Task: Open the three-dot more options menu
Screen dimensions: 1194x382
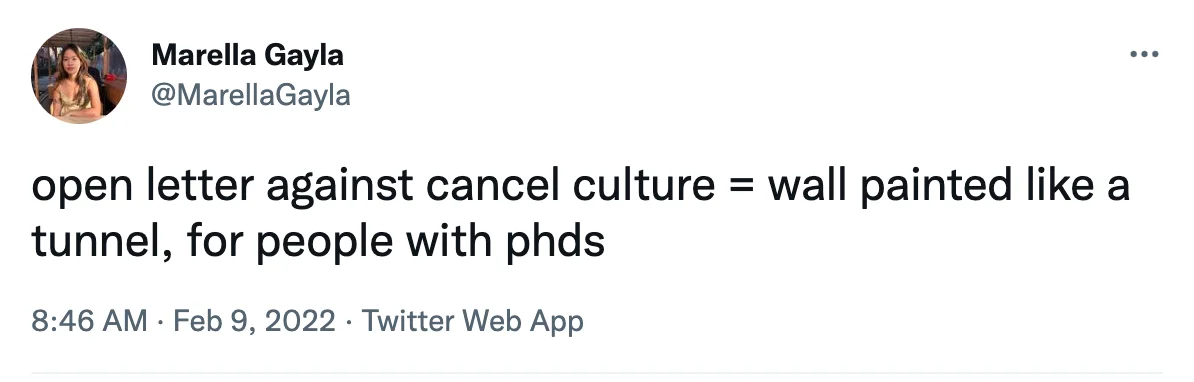Action: tap(1144, 54)
